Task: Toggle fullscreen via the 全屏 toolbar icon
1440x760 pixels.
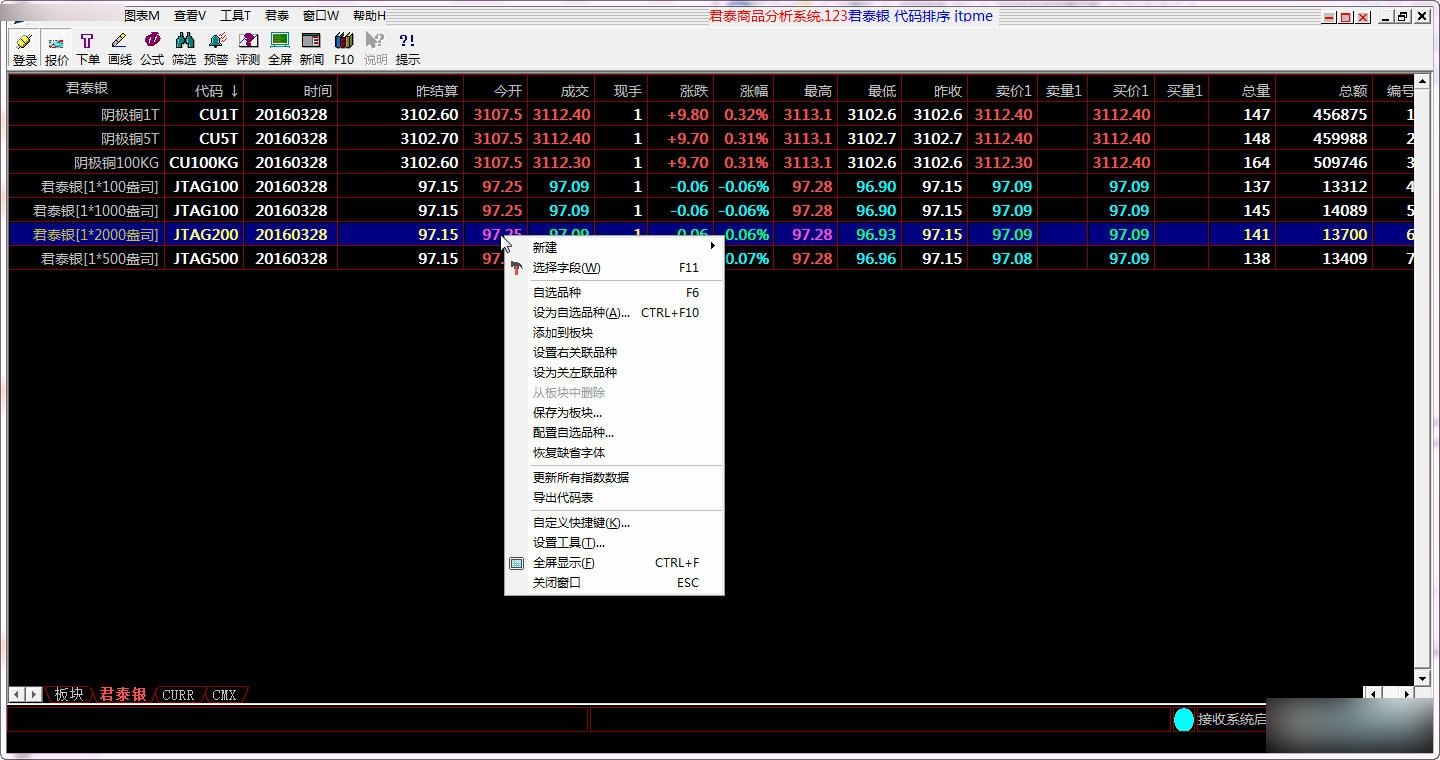Action: pos(280,48)
